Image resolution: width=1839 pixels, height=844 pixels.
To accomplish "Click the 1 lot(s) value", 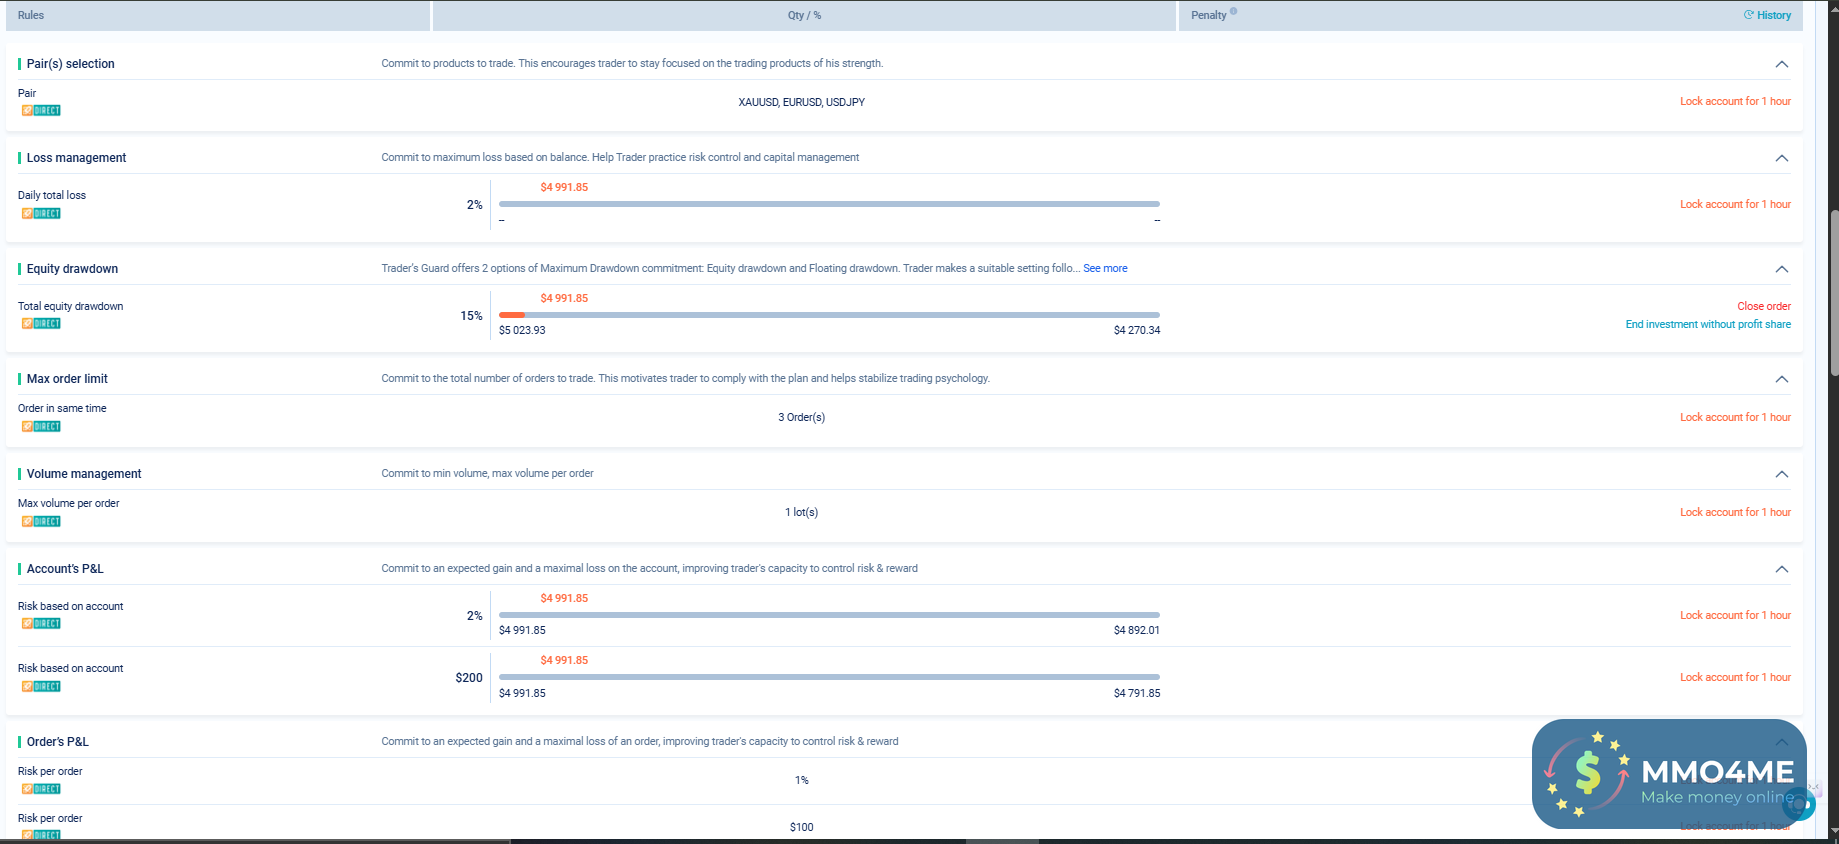I will [802, 512].
